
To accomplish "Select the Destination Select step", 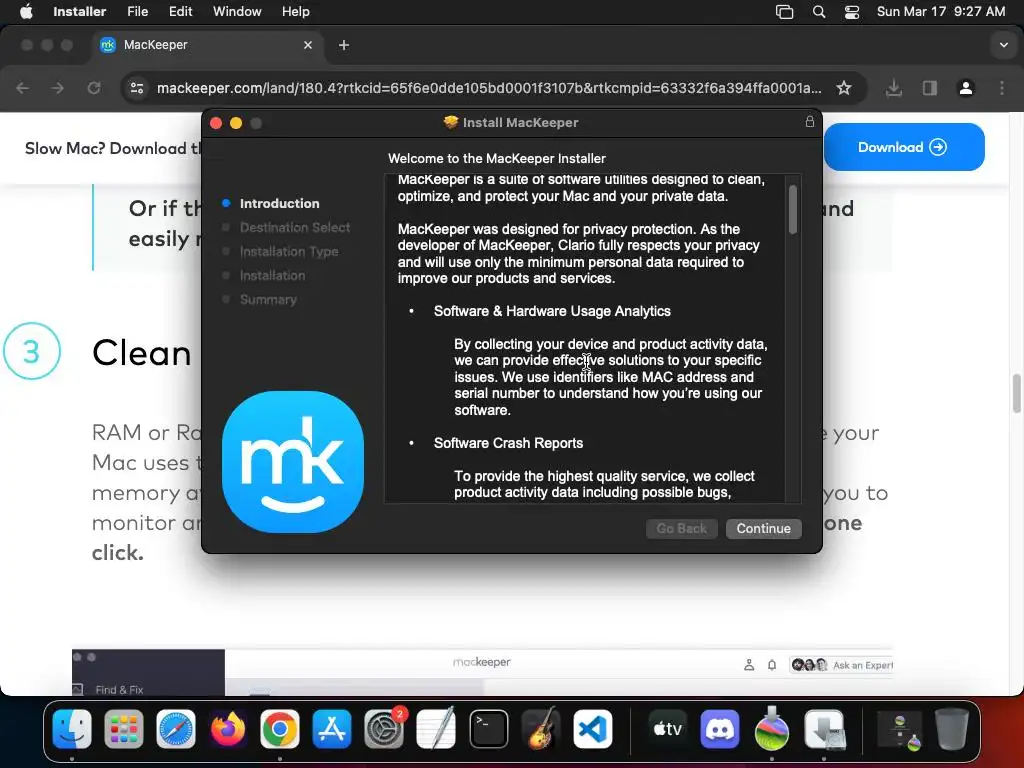I will click(295, 227).
